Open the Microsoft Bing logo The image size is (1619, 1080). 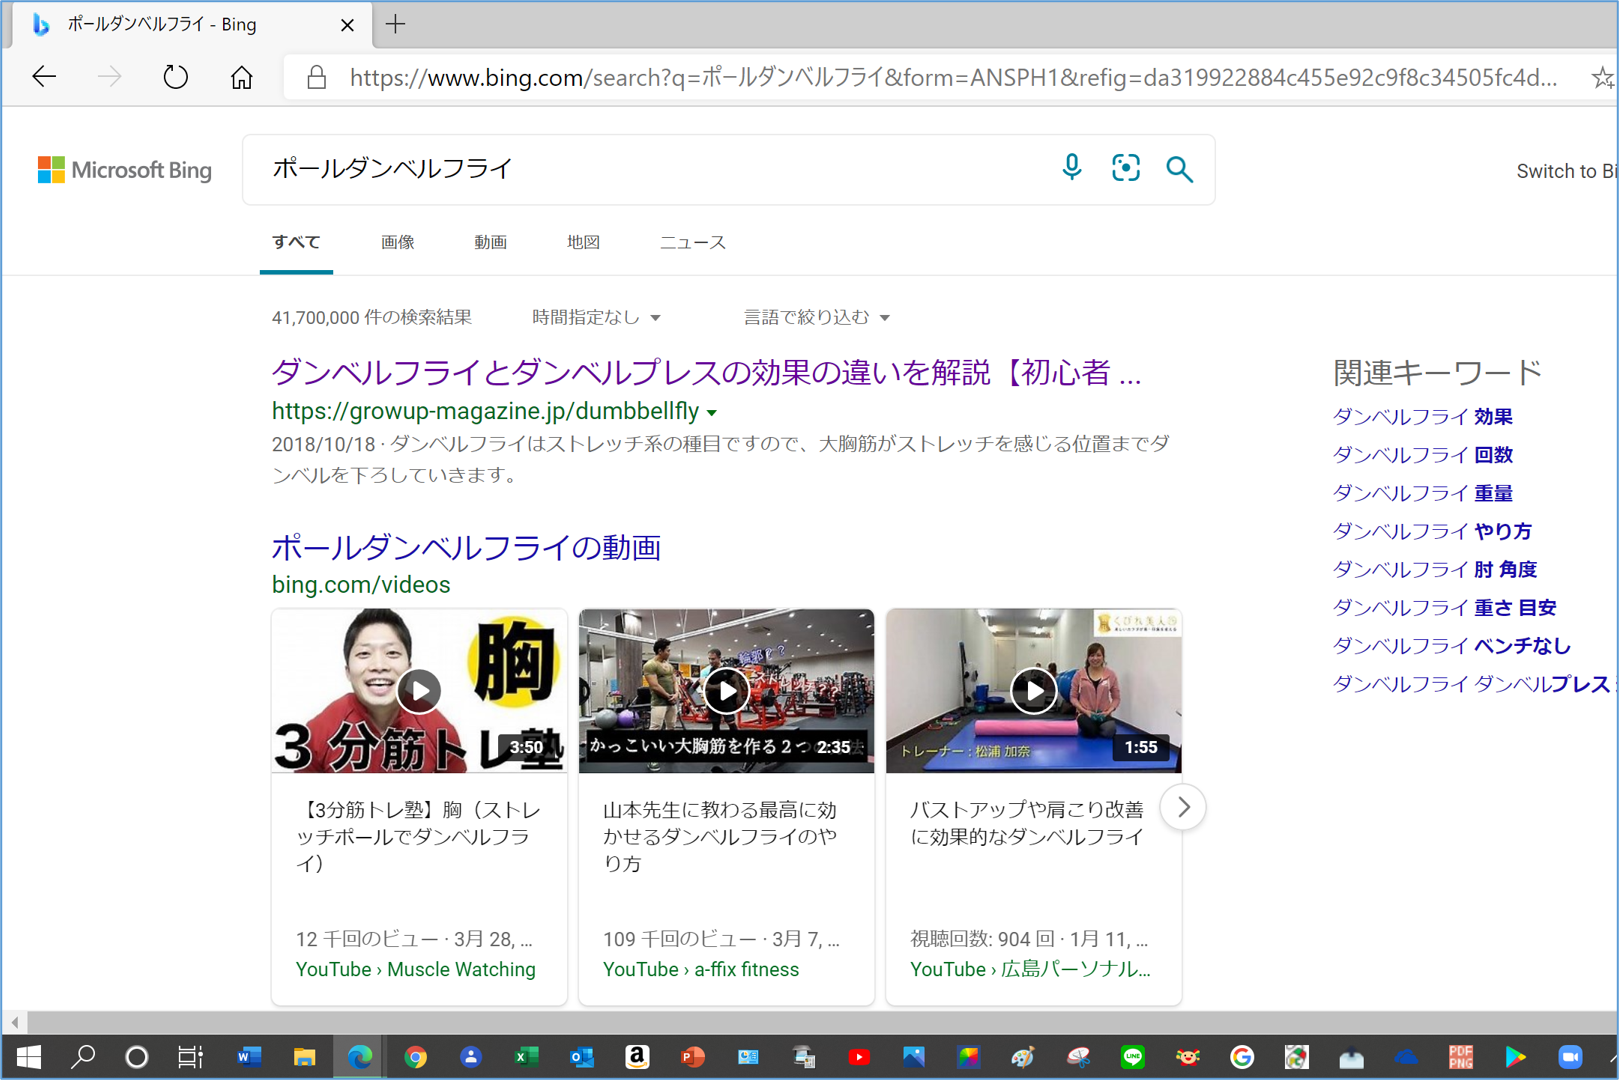[x=125, y=170]
